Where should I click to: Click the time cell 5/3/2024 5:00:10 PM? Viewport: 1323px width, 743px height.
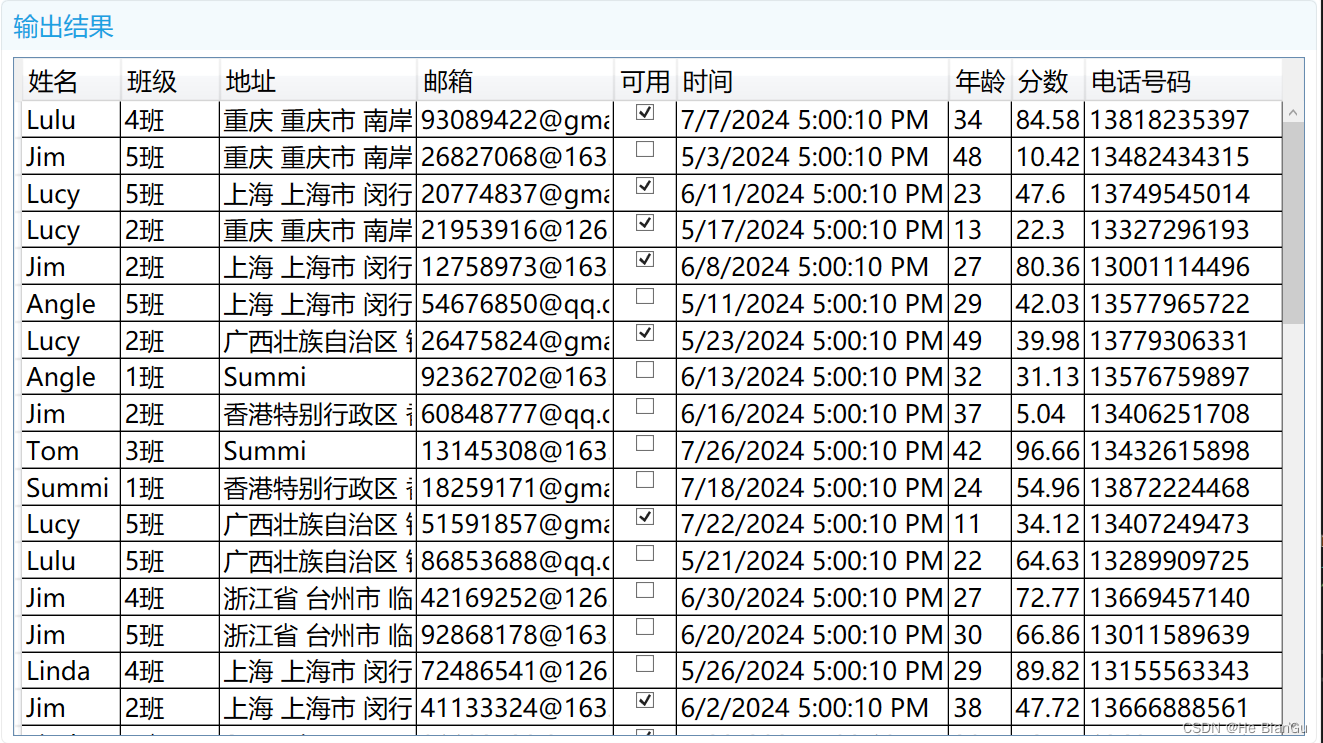point(812,157)
